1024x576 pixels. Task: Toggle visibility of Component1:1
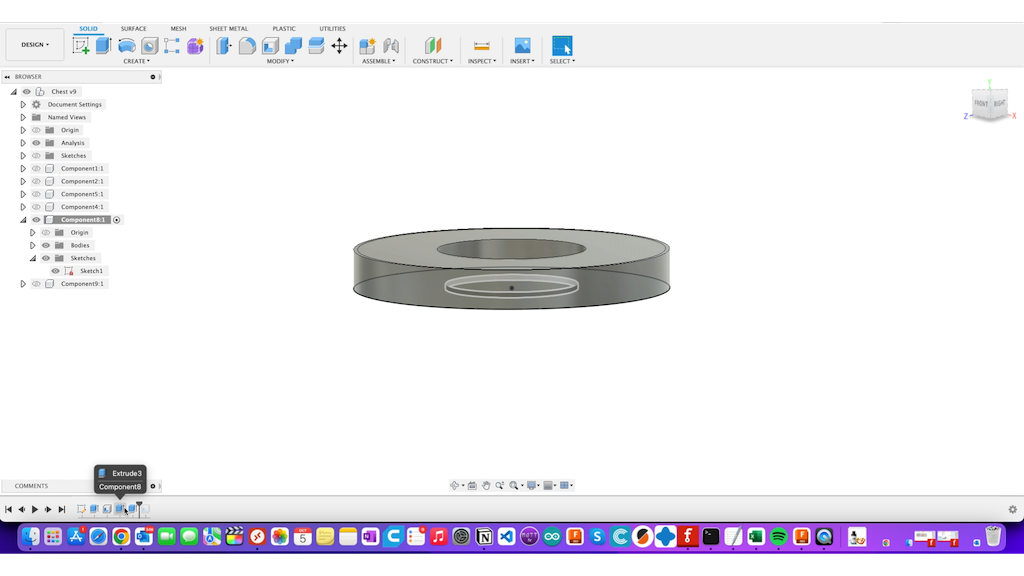pyautogui.click(x=37, y=168)
